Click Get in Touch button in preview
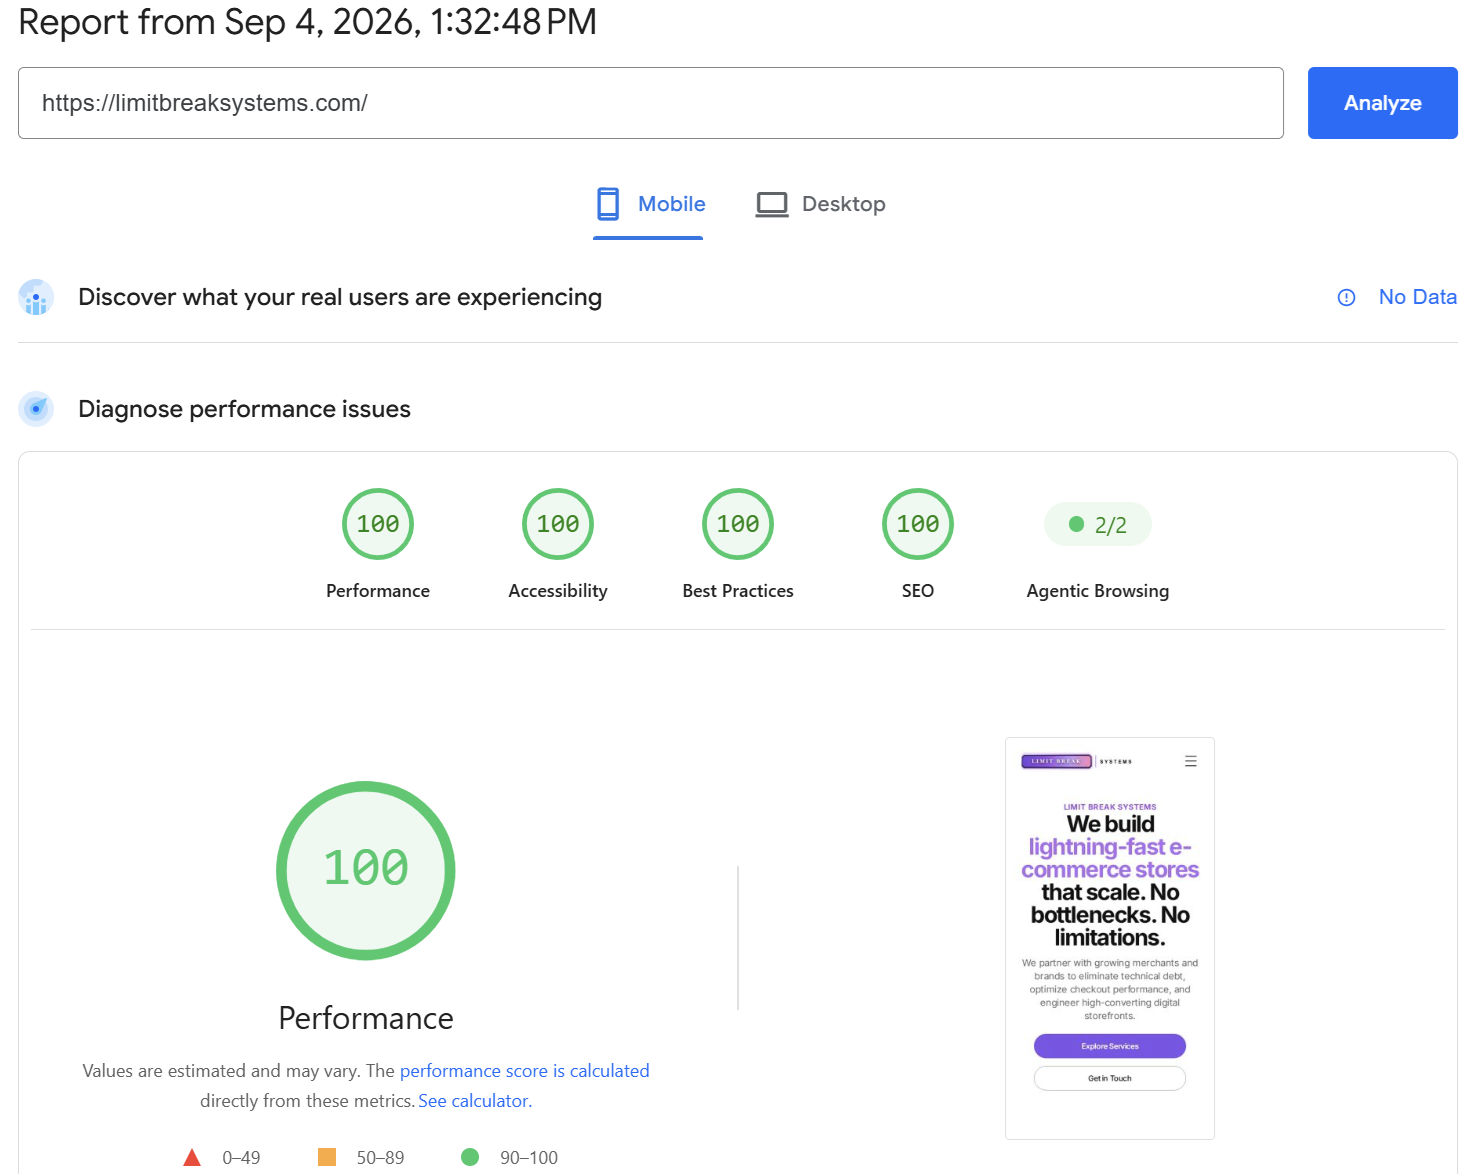The height and width of the screenshot is (1174, 1468). click(x=1110, y=1078)
